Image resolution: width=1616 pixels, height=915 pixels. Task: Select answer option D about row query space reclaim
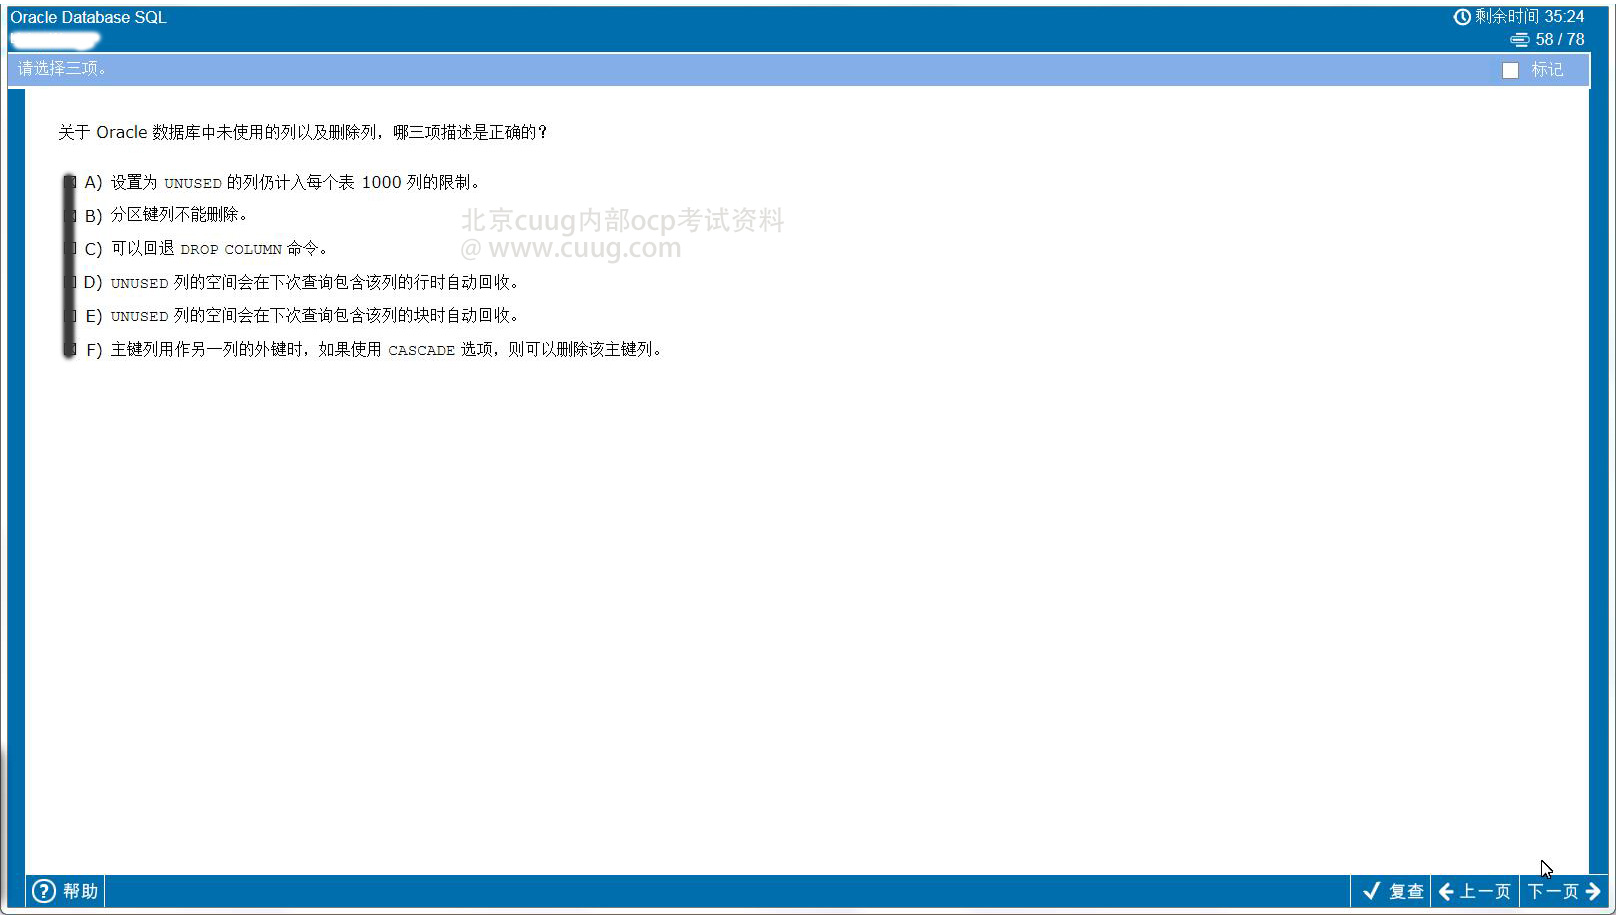[x=69, y=282]
